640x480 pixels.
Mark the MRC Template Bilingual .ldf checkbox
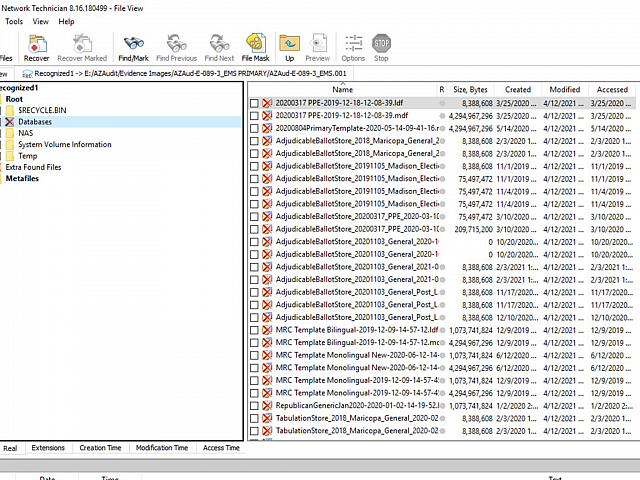coord(254,330)
